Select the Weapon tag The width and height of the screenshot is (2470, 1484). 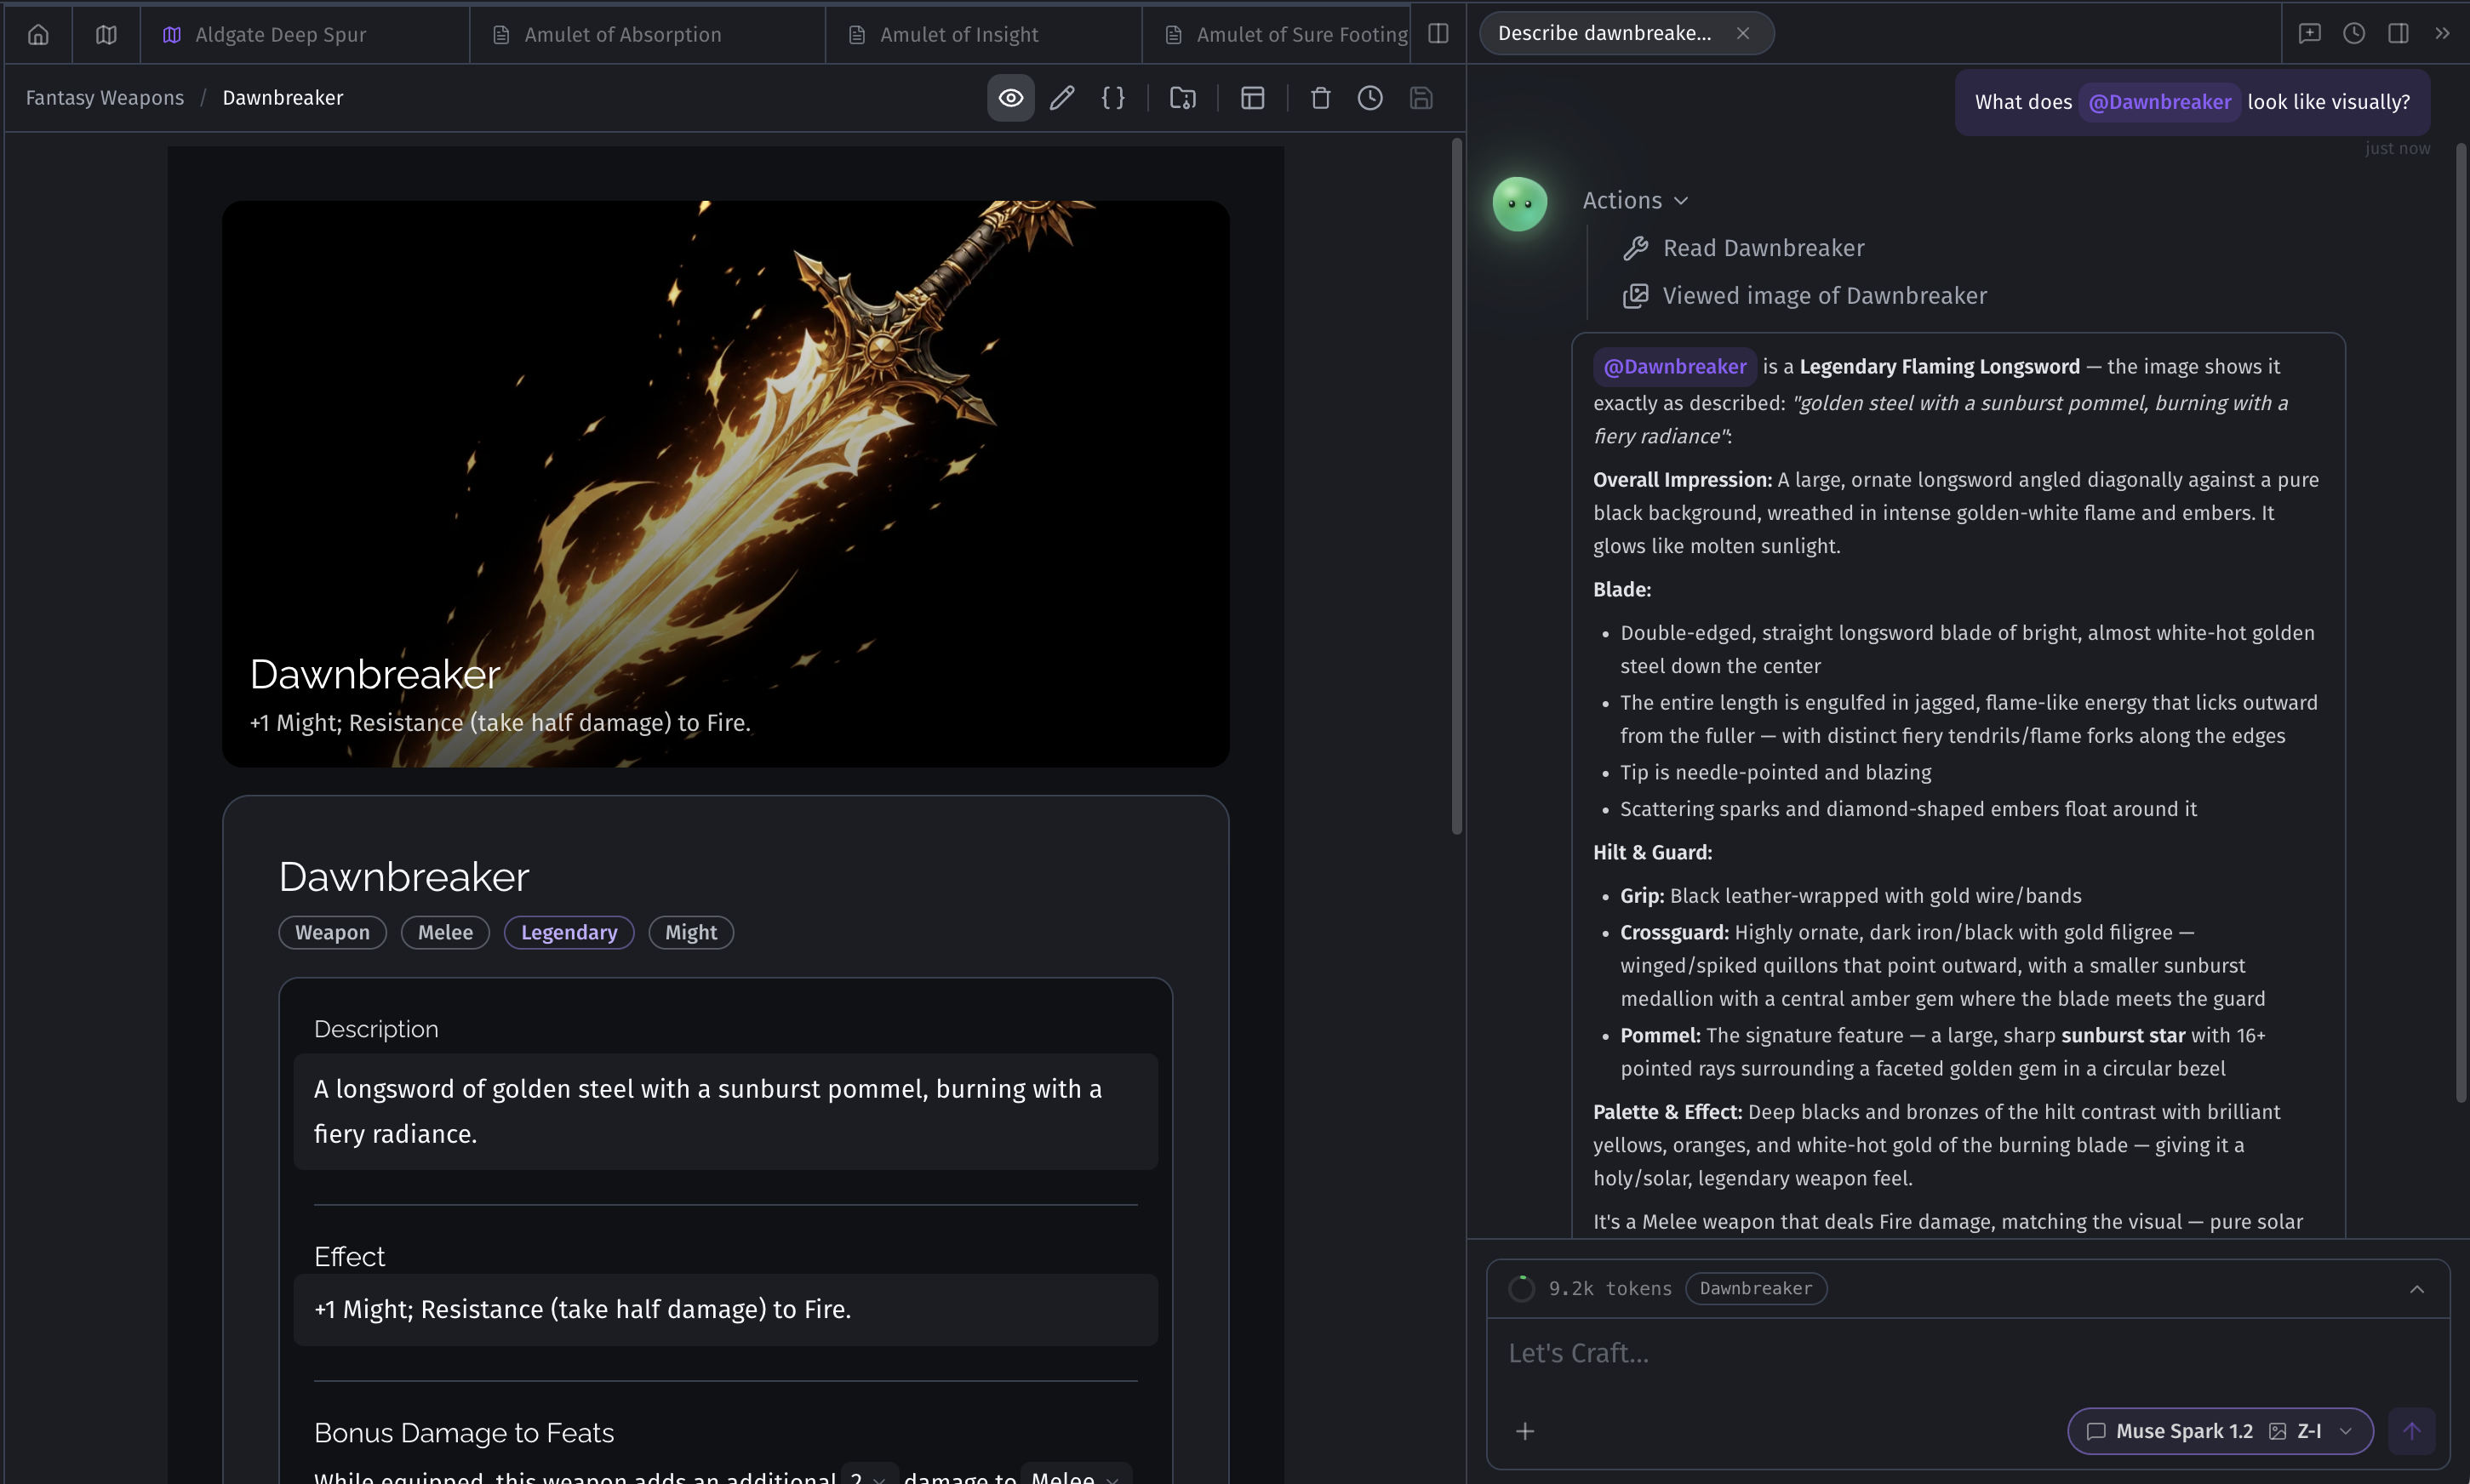coord(332,932)
